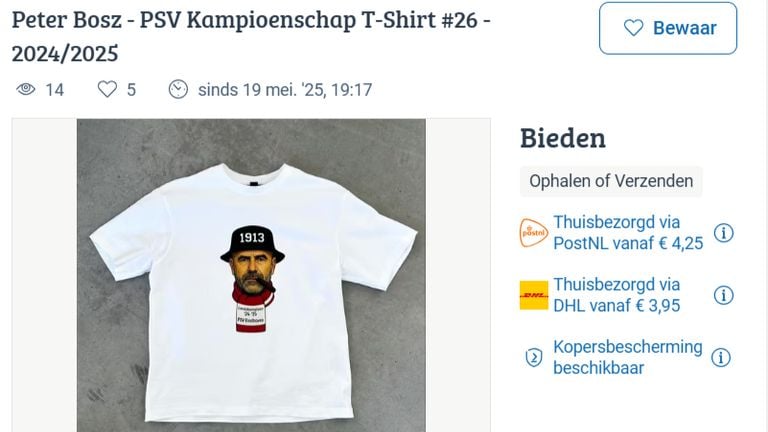768x432 pixels.
Task: Click the clock icon next to date
Action: coord(178,89)
